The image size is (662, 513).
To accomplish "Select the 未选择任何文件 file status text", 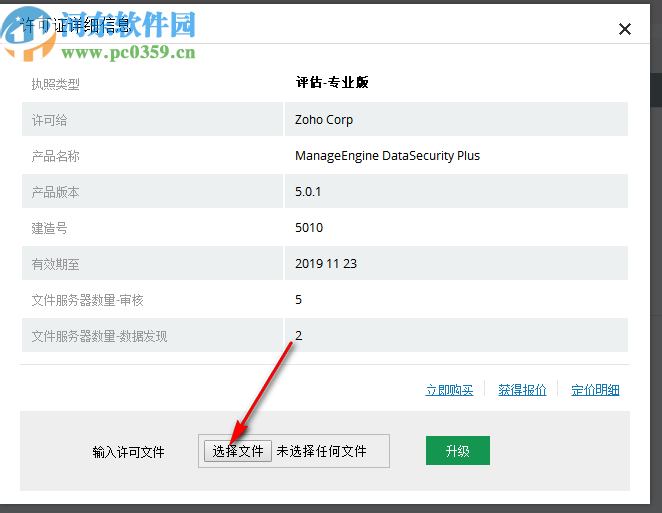I will pyautogui.click(x=321, y=451).
